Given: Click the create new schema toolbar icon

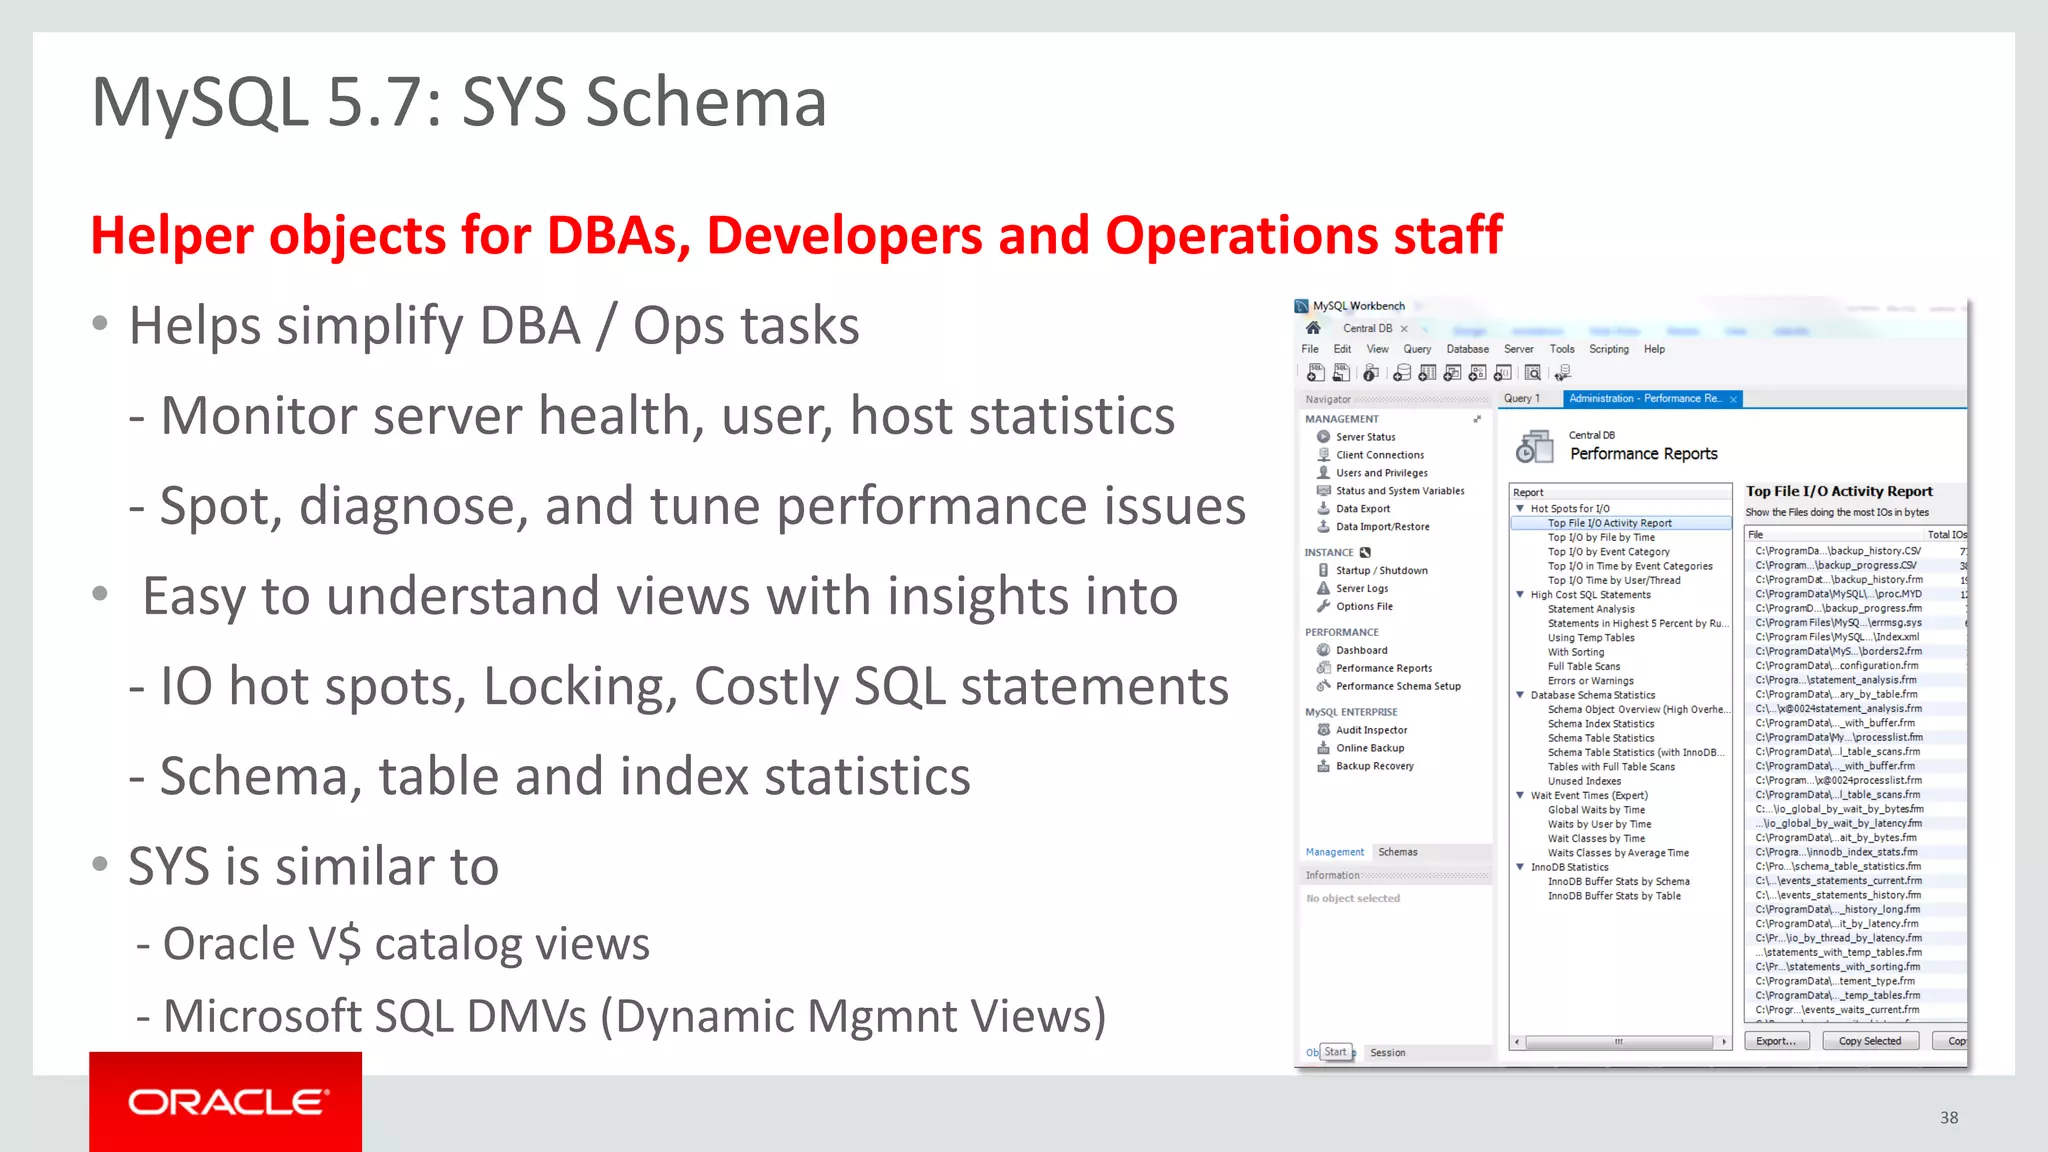Looking at the screenshot, I should click(1402, 373).
